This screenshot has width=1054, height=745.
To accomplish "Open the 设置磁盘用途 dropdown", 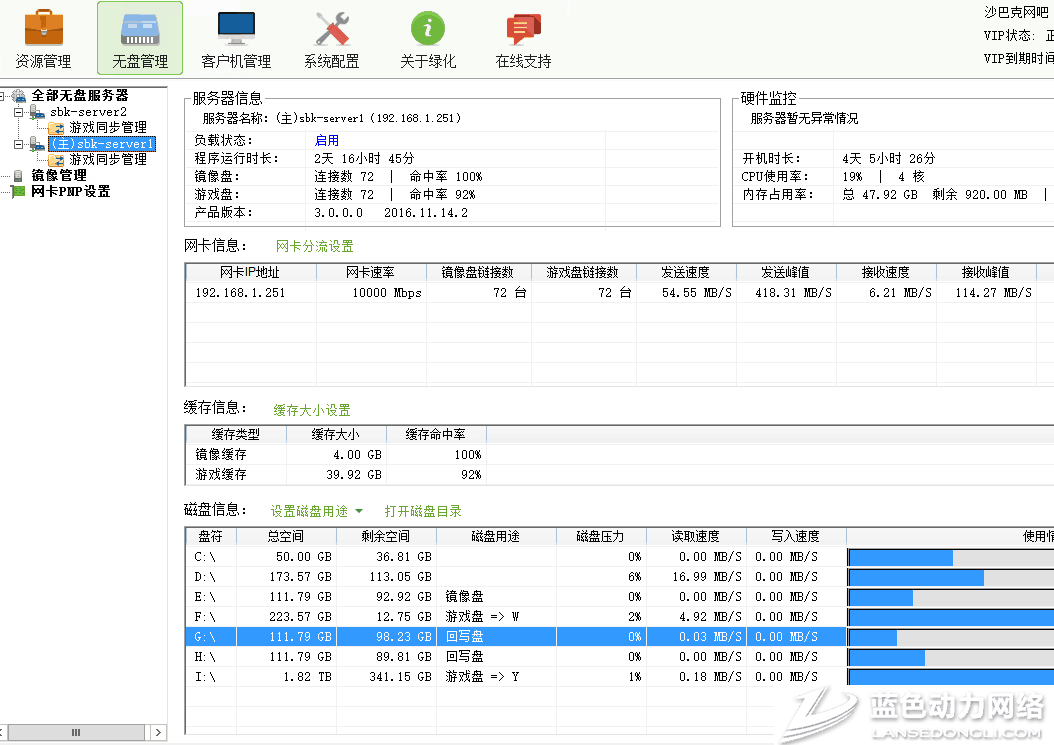I will (316, 511).
